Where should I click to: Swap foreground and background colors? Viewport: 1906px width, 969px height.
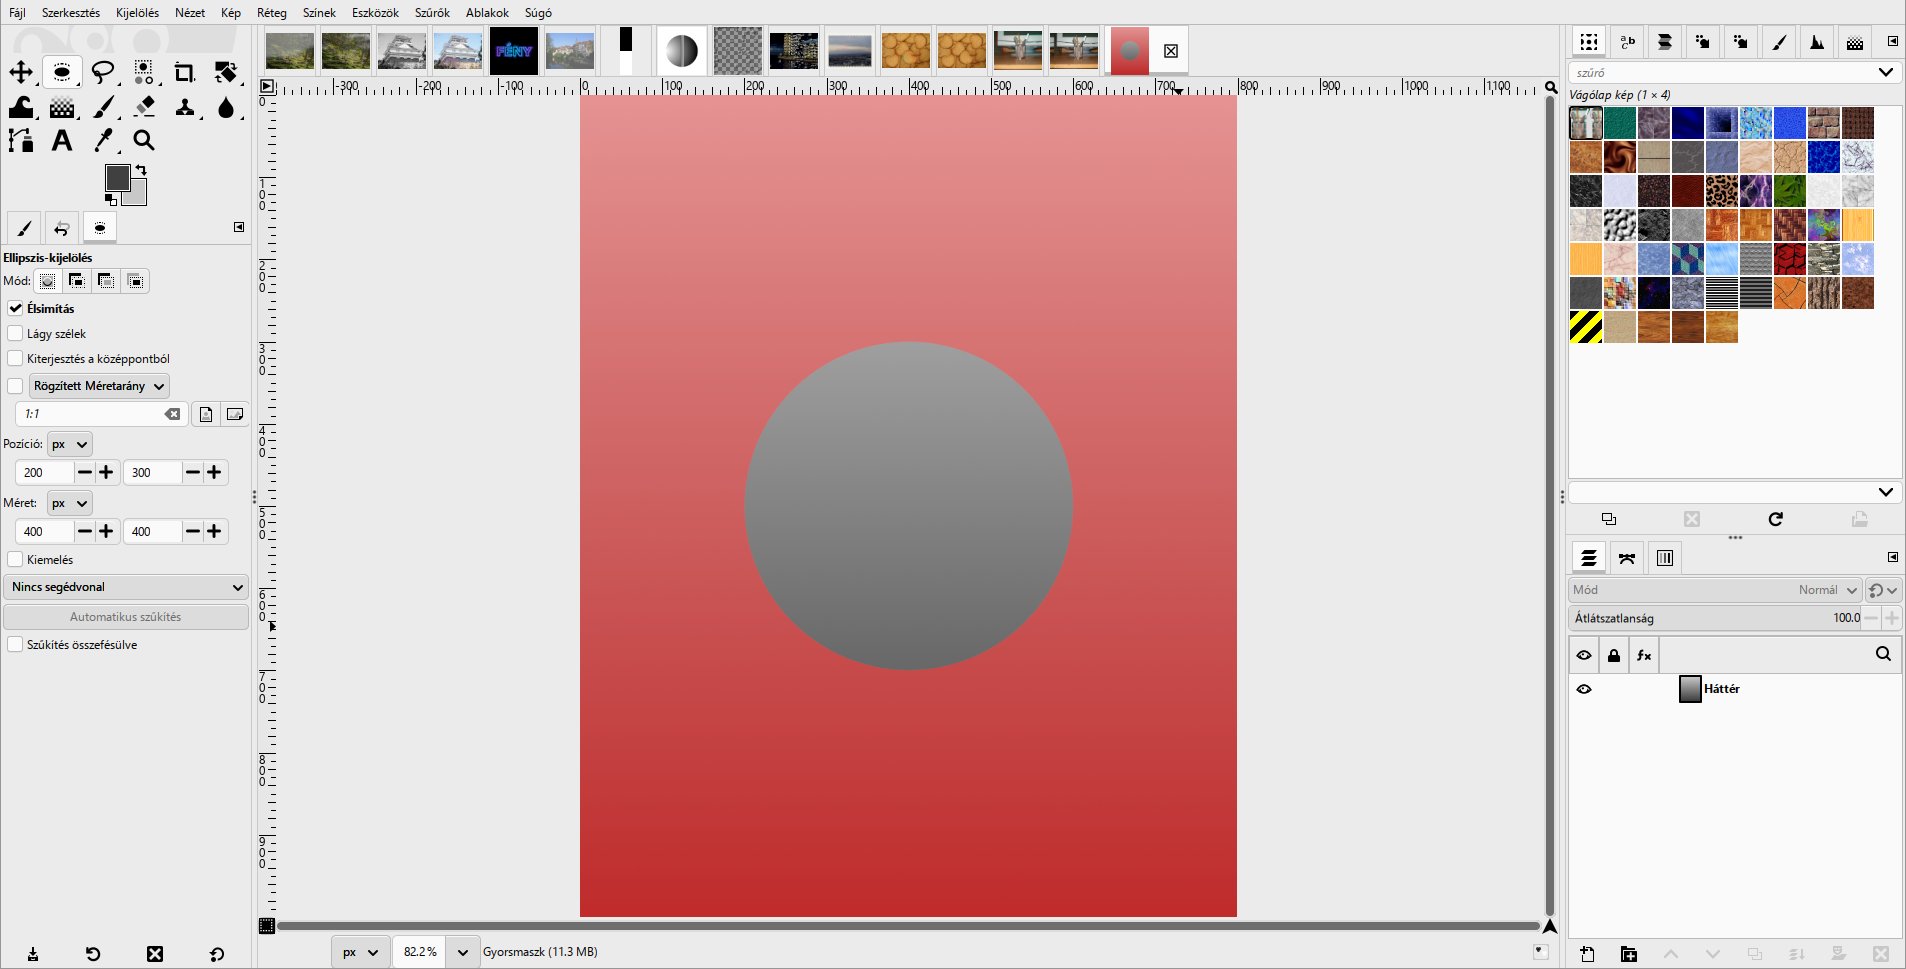(141, 170)
